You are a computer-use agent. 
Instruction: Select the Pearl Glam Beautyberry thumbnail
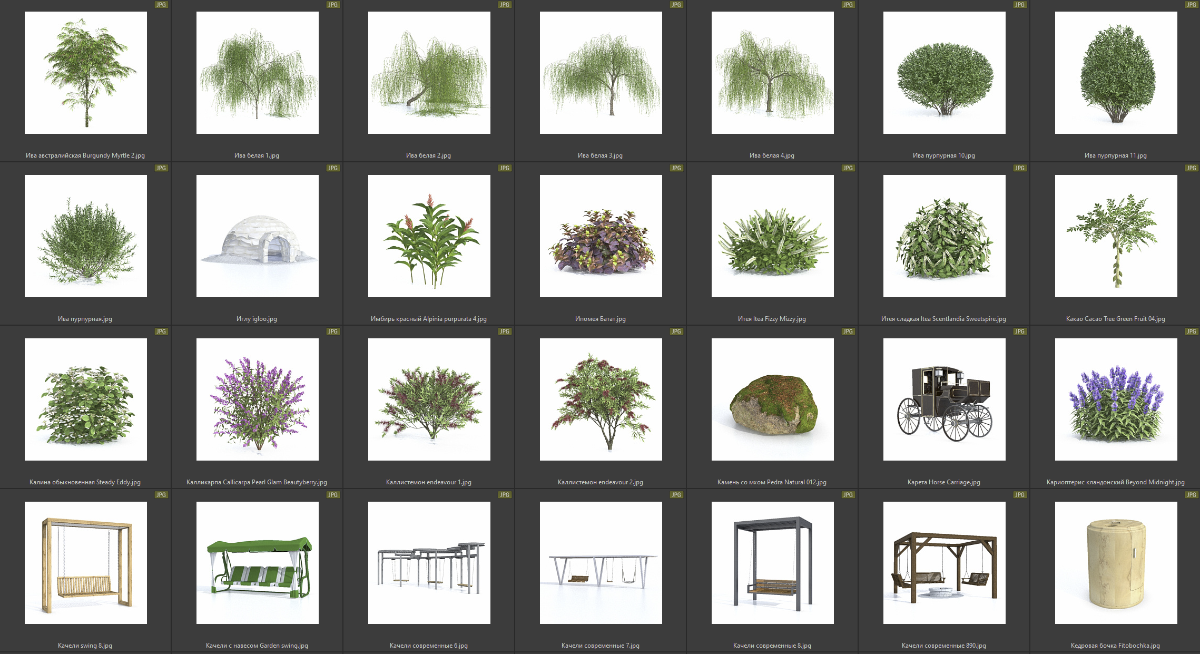tap(257, 399)
